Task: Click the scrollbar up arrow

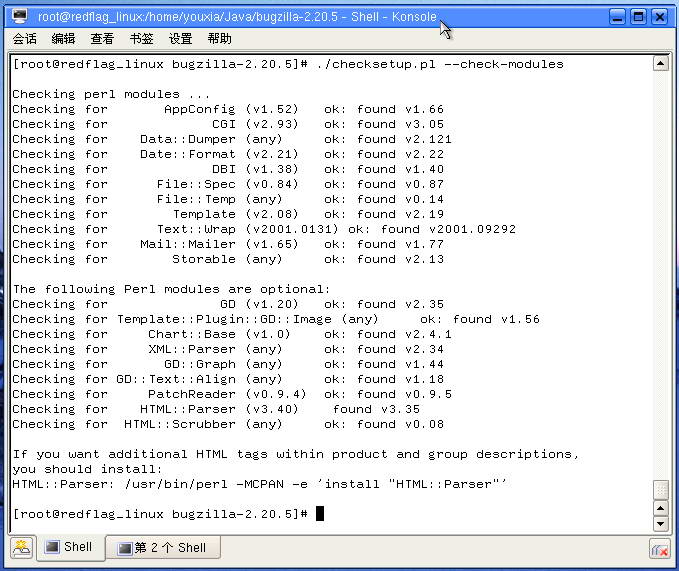Action: [x=660, y=63]
